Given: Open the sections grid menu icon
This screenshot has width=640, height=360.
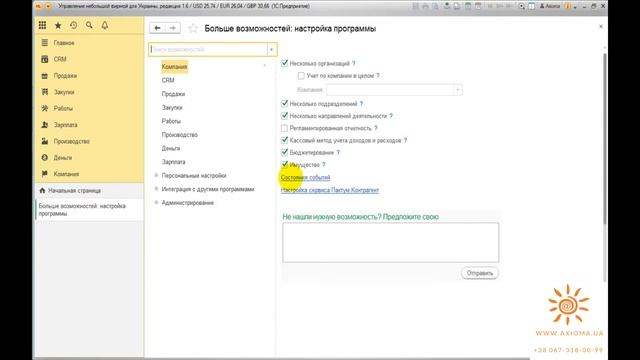Looking at the screenshot, I should 42,25.
